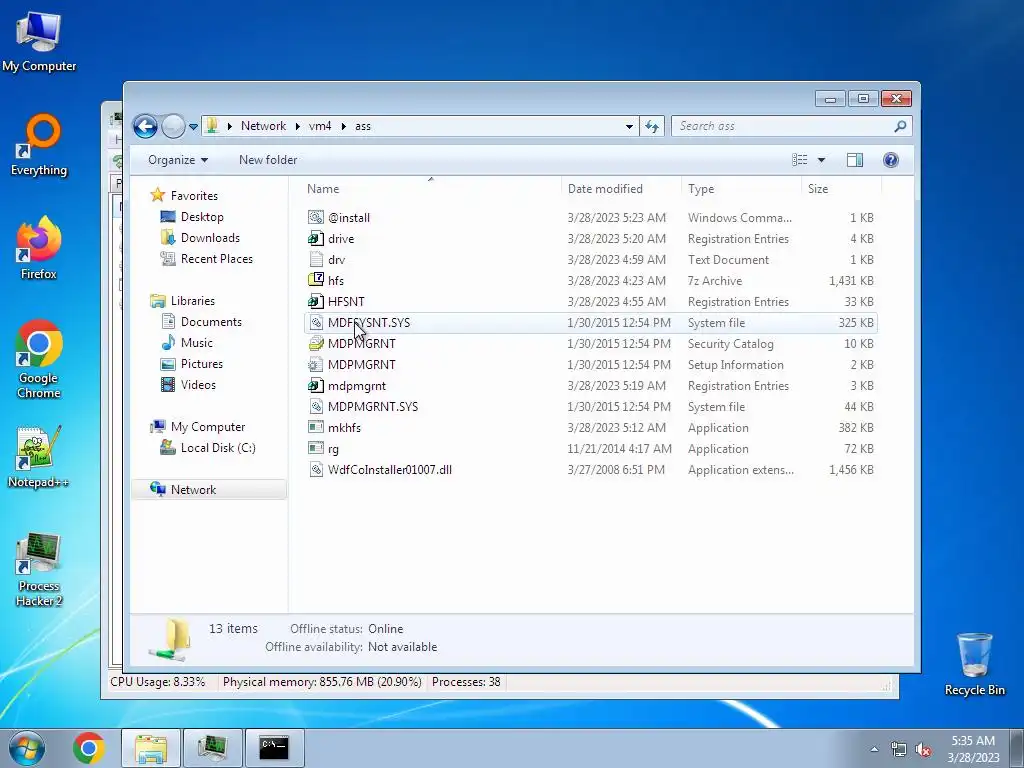1024x768 pixels.
Task: Expand the address bar history dropdown
Action: [629, 127]
